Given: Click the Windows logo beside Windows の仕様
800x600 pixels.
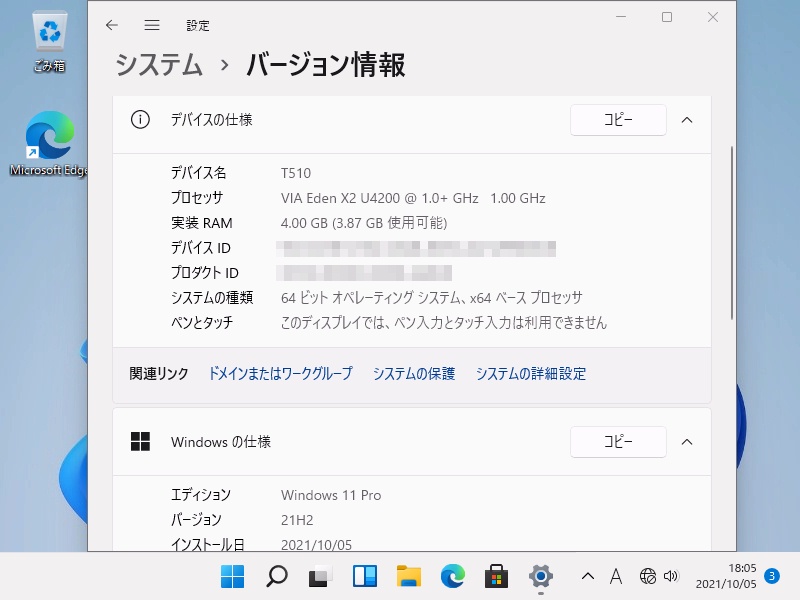Looking at the screenshot, I should pyautogui.click(x=140, y=441).
